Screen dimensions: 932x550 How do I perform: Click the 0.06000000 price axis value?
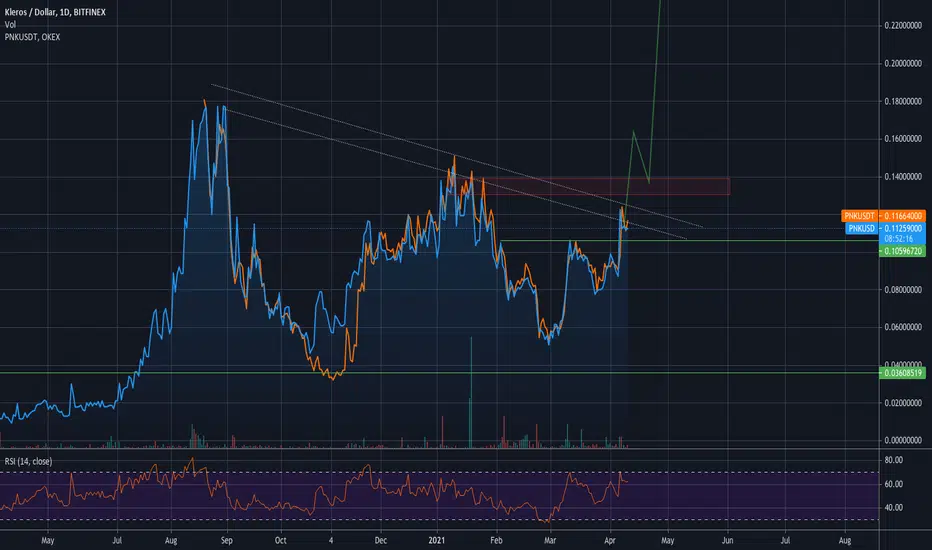pos(903,327)
